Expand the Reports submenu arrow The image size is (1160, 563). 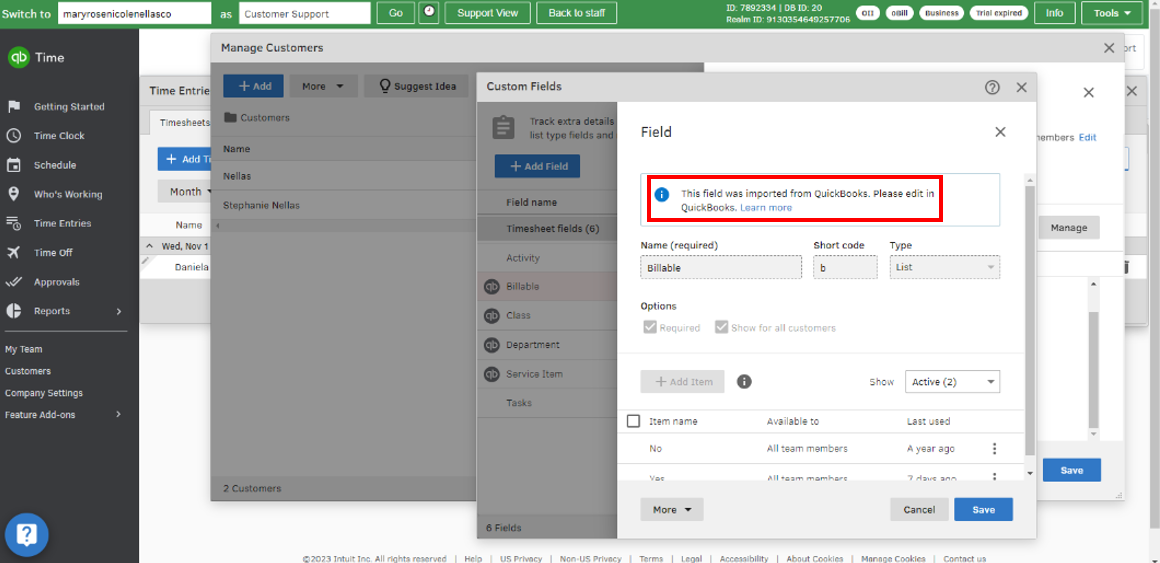pyautogui.click(x=118, y=311)
